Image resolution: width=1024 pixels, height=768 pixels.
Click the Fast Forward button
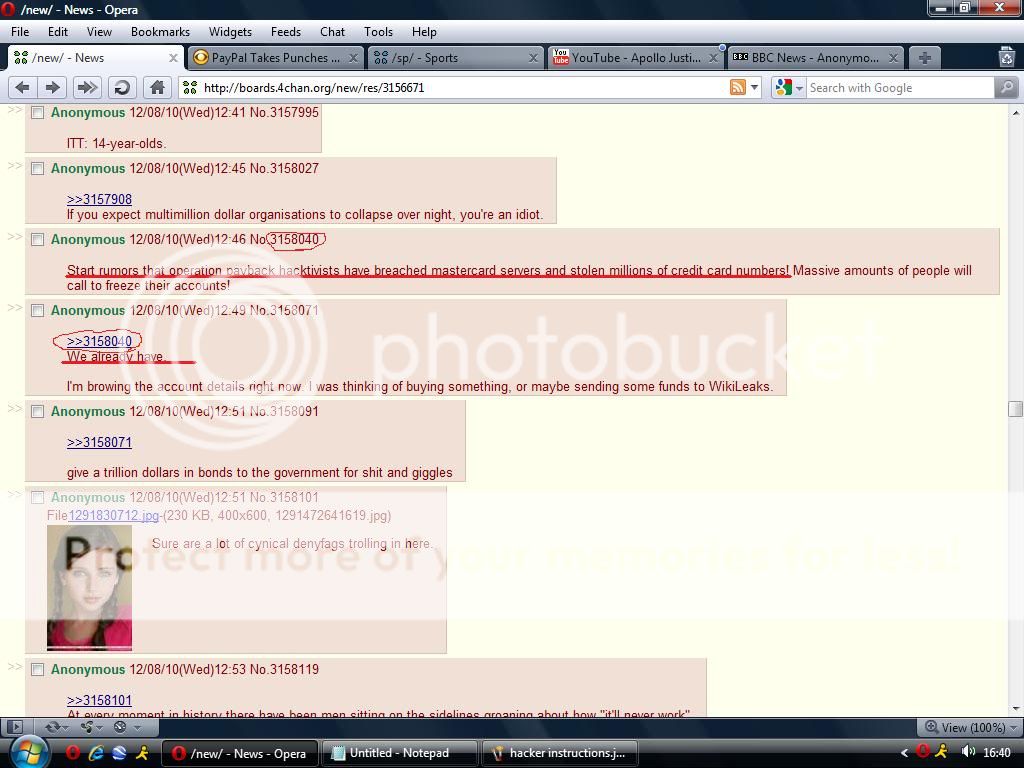[87, 88]
